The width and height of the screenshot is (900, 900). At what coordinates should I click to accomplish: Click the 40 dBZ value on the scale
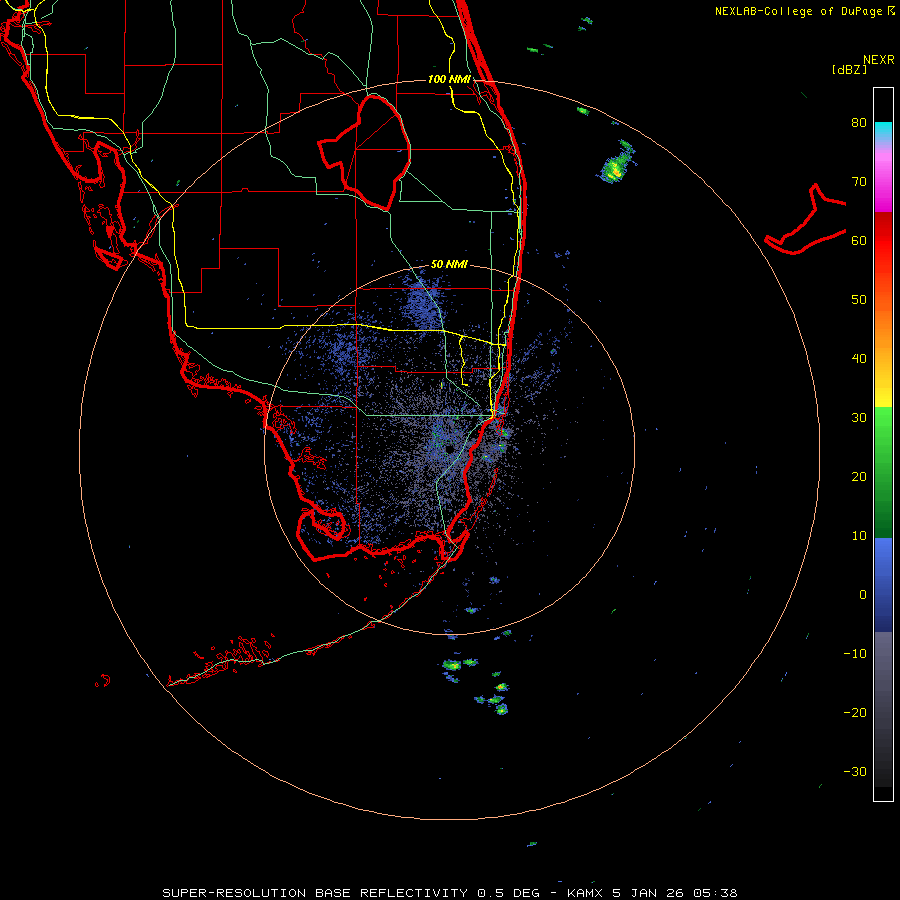tap(859, 359)
